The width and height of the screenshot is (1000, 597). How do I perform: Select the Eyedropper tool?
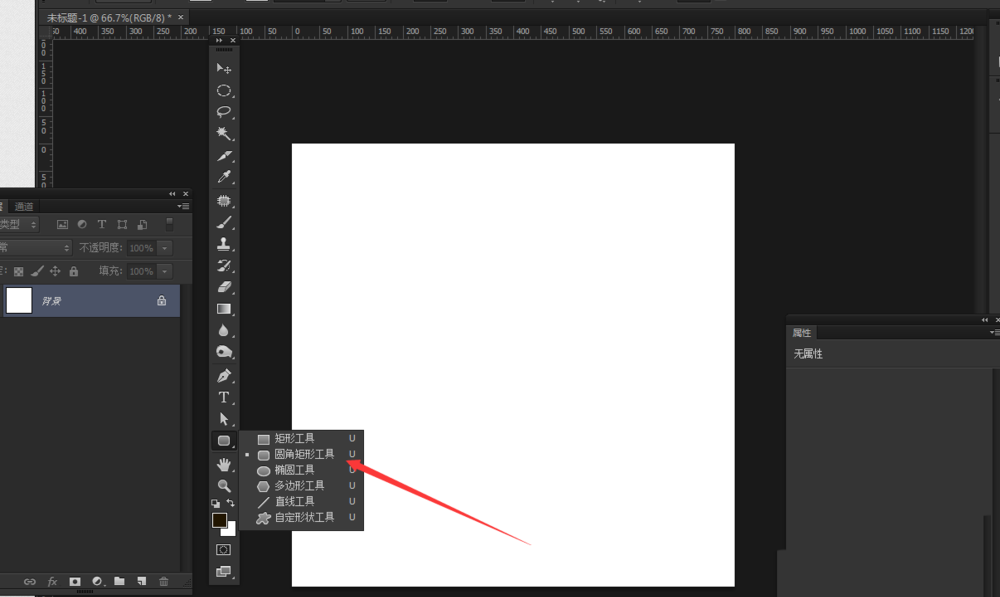(x=224, y=177)
